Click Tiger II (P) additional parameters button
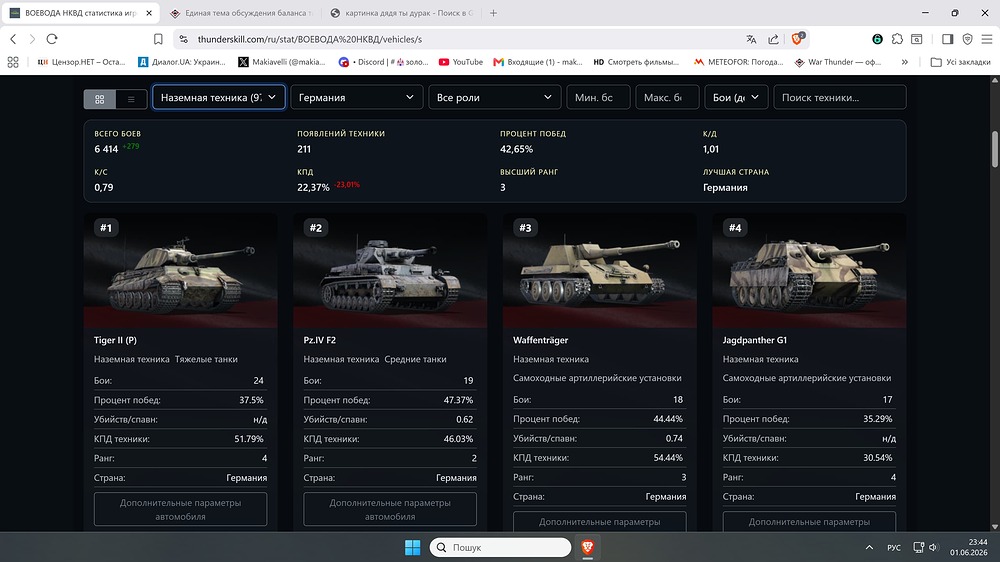Screen dimensions: 1000x562 click(180, 509)
